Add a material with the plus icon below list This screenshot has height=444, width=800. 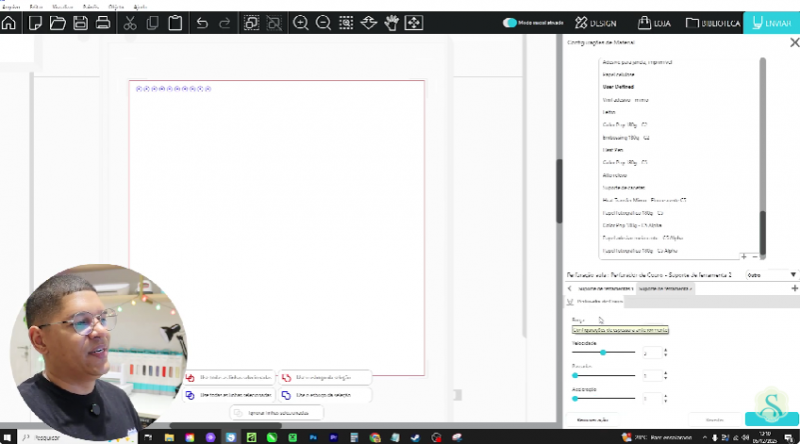click(x=744, y=257)
